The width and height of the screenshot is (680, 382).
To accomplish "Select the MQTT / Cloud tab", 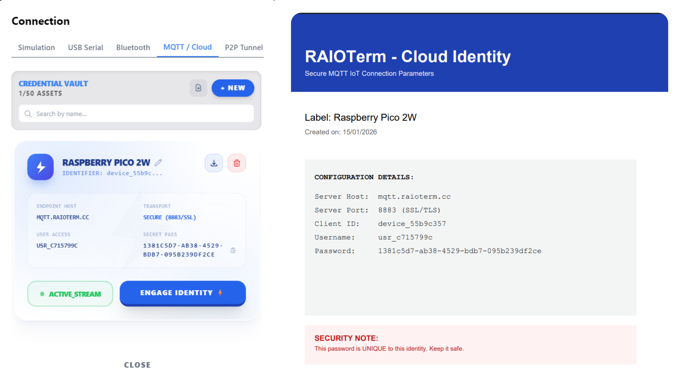I will [x=187, y=47].
